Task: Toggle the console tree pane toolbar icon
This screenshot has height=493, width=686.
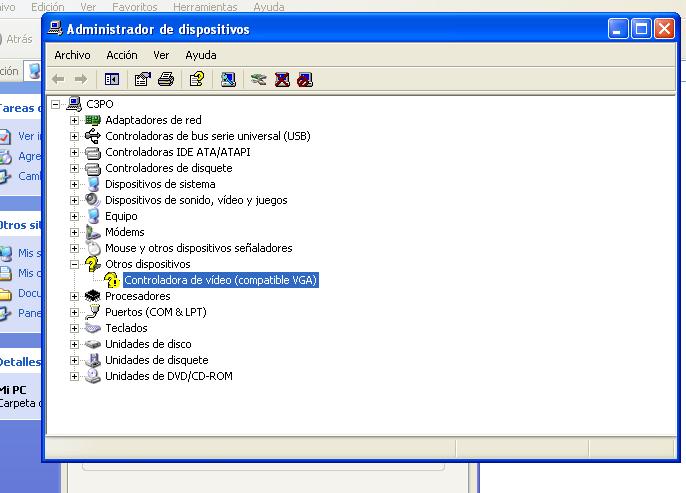Action: (112, 79)
